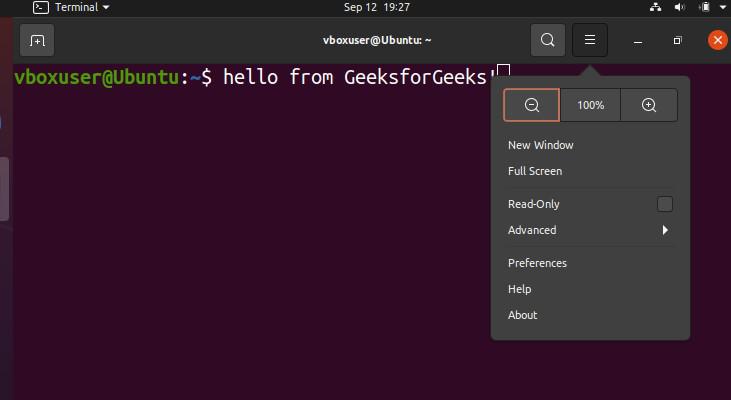This screenshot has height=400, width=731.
Task: Expand the Advanced submenu
Action: click(589, 230)
